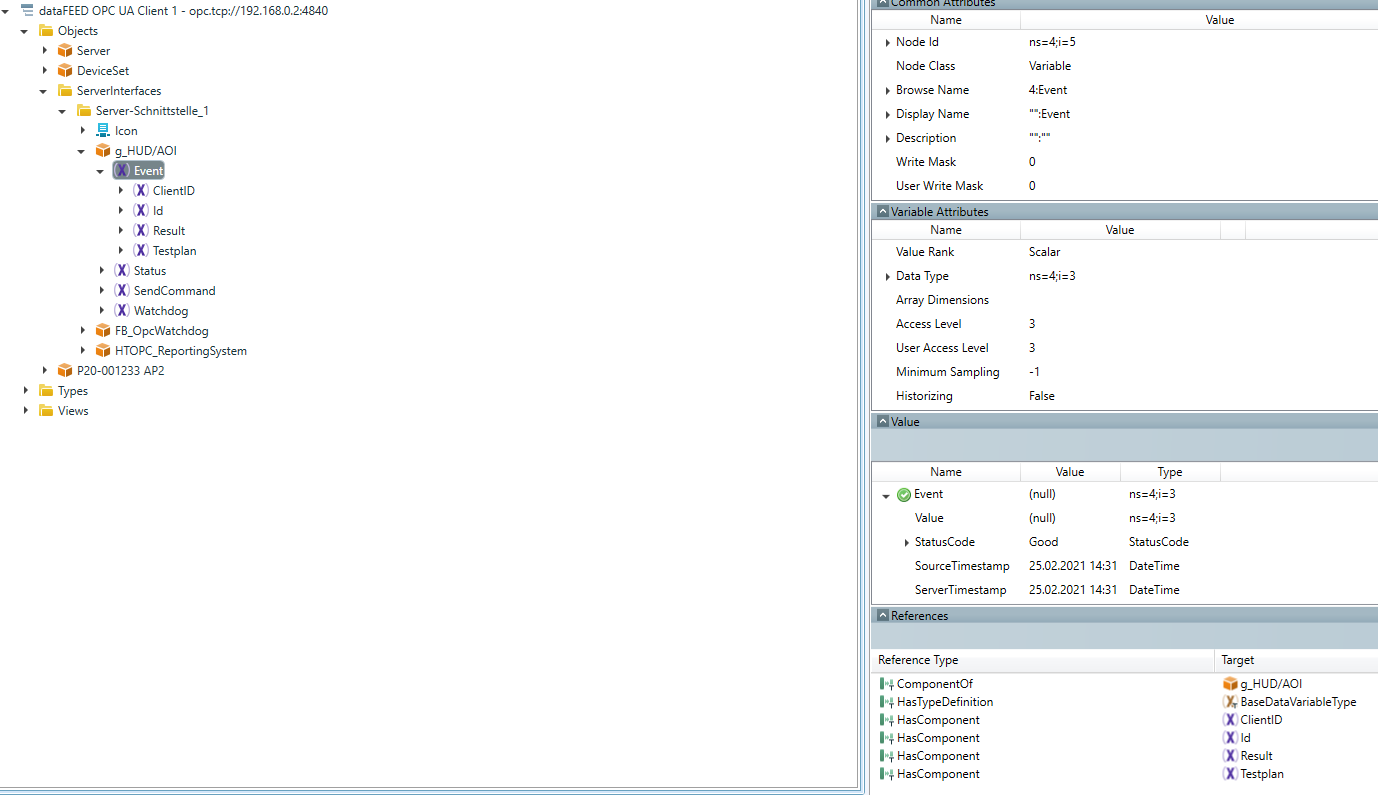1378x795 pixels.
Task: Click the BaseDataVariableType icon in References
Action: [1230, 701]
